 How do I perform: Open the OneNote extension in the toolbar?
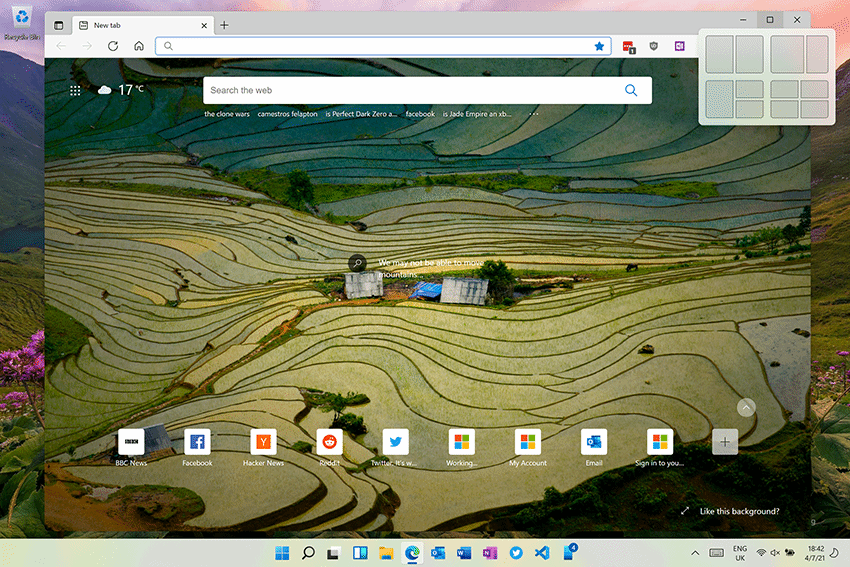679,46
